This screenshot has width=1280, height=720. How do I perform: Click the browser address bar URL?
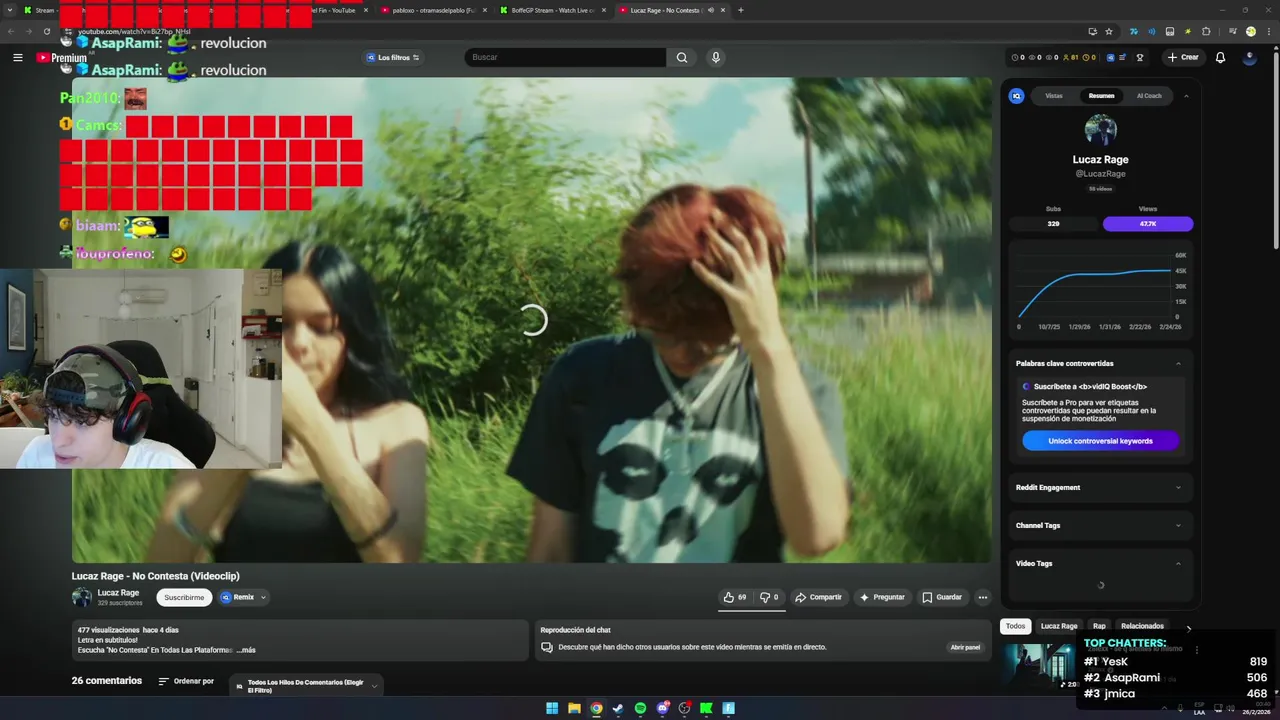(134, 32)
